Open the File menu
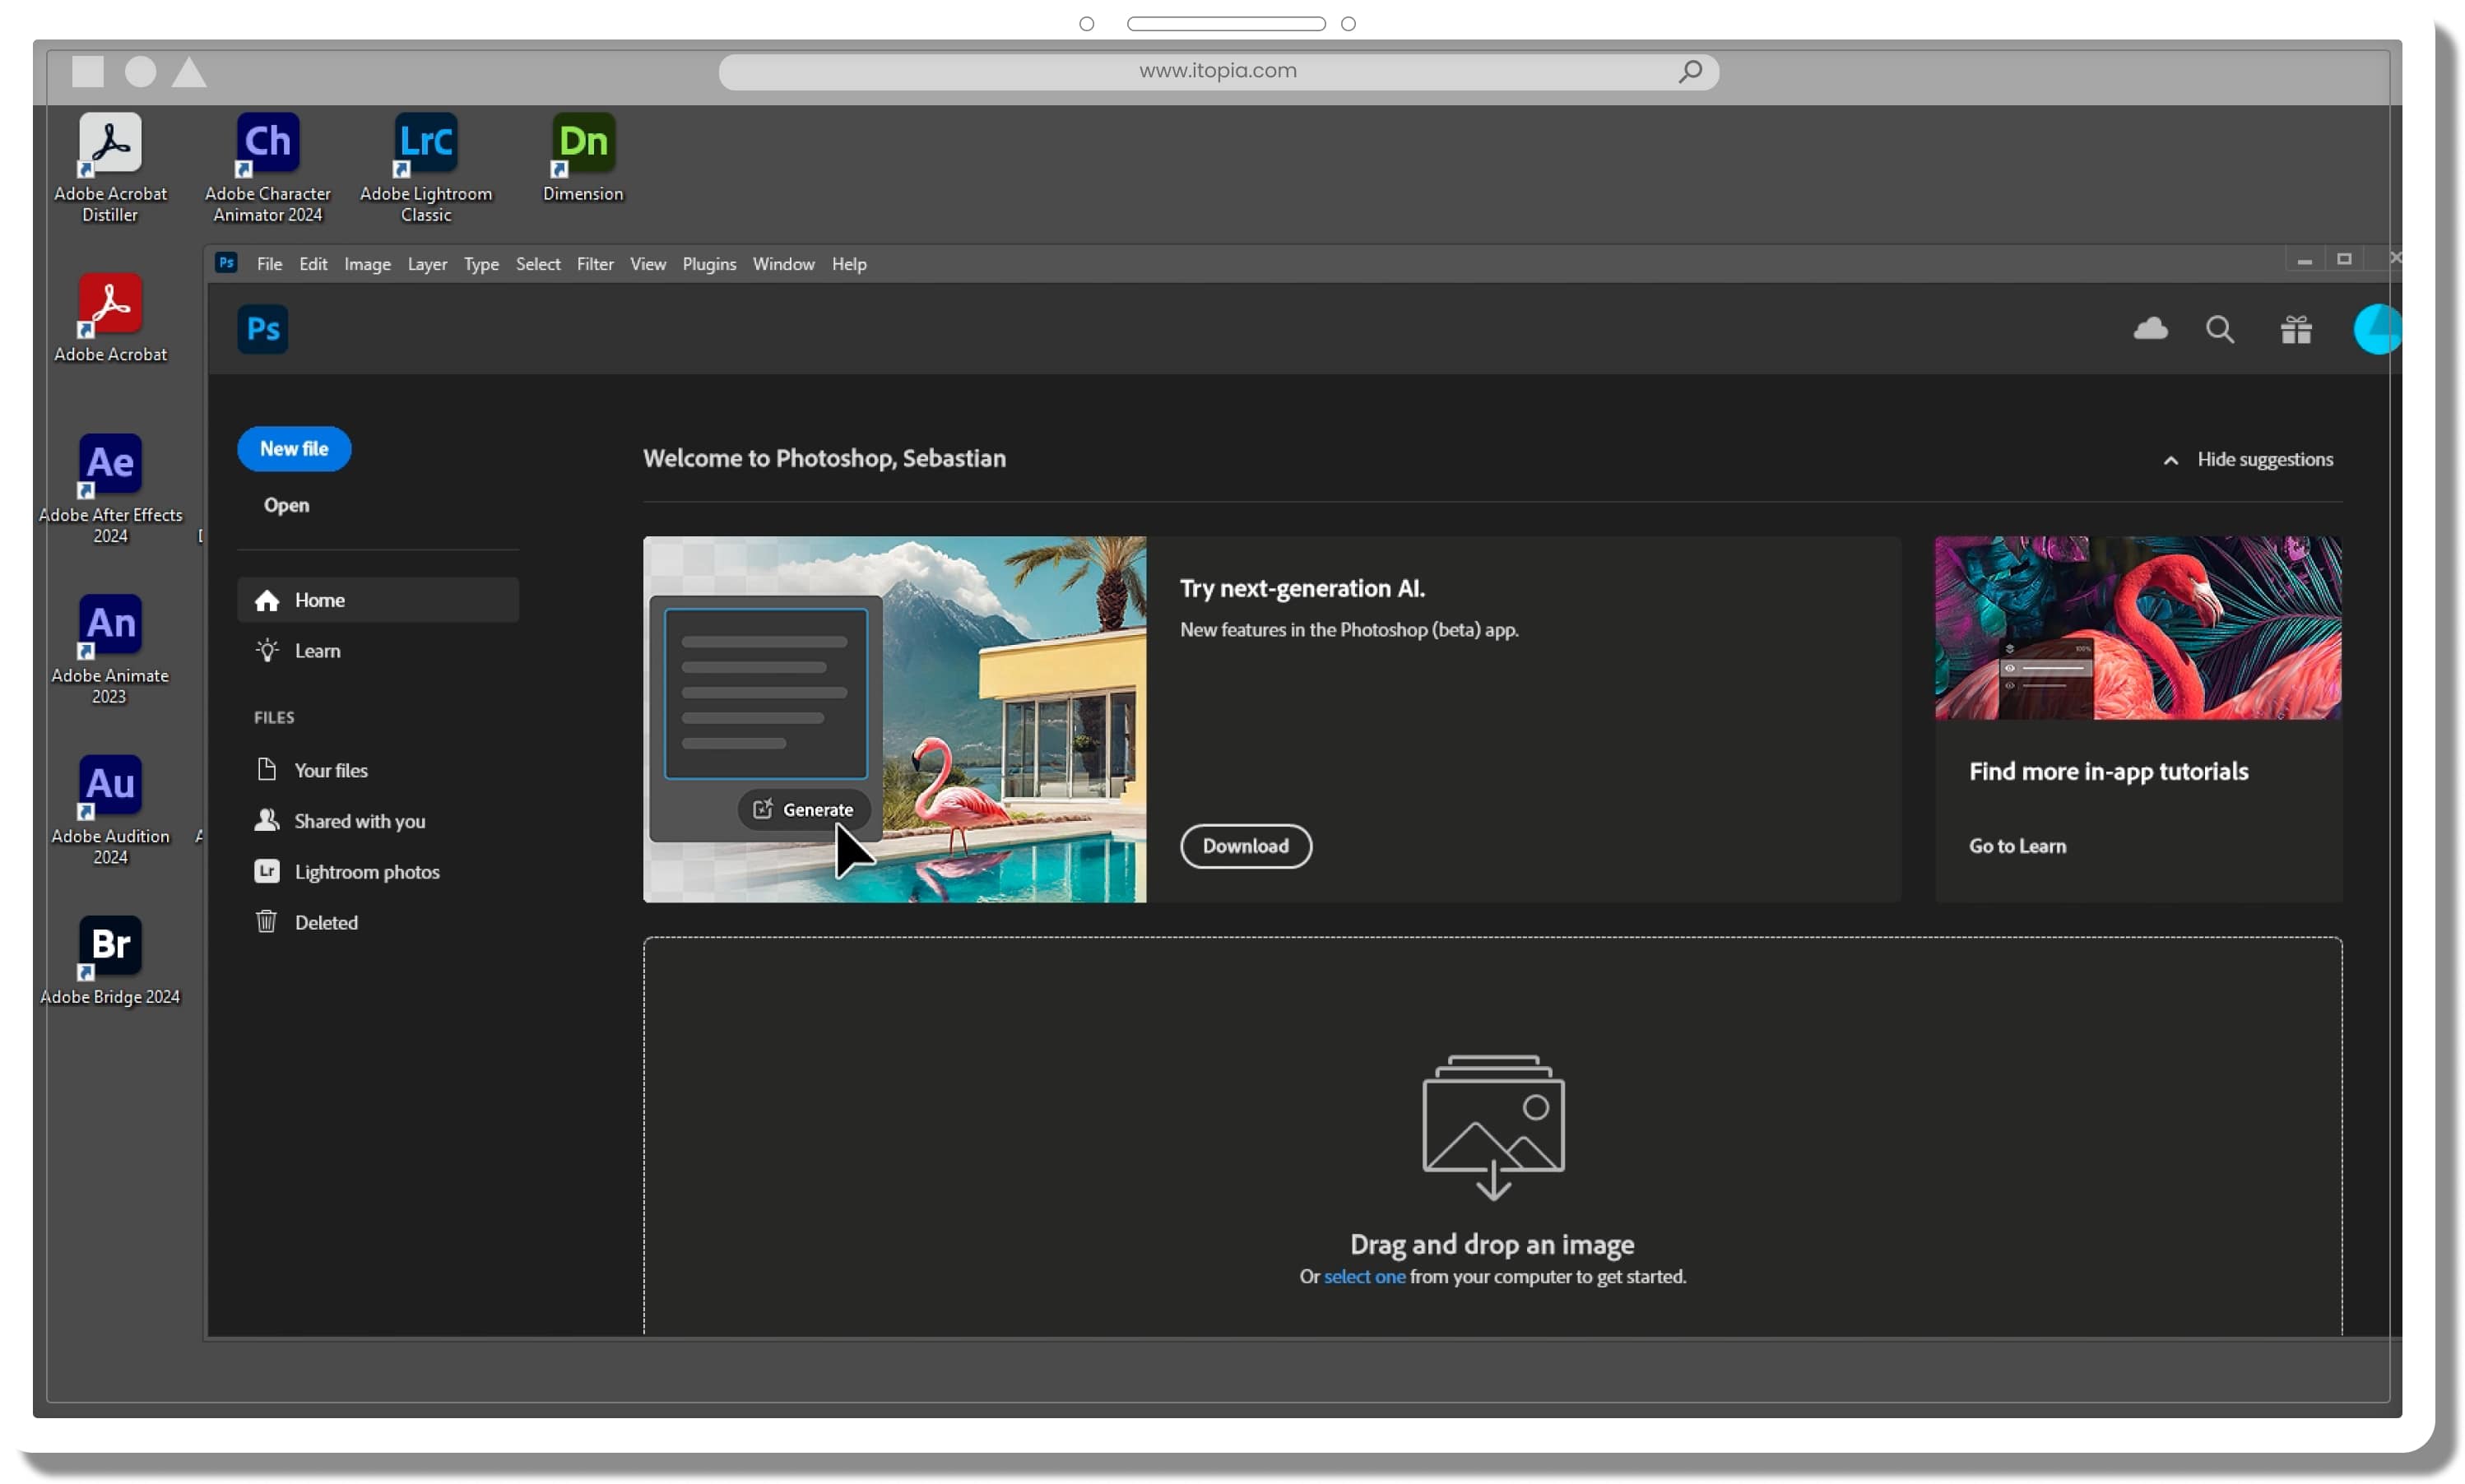This screenshot has height=1484, width=2465. tap(269, 264)
